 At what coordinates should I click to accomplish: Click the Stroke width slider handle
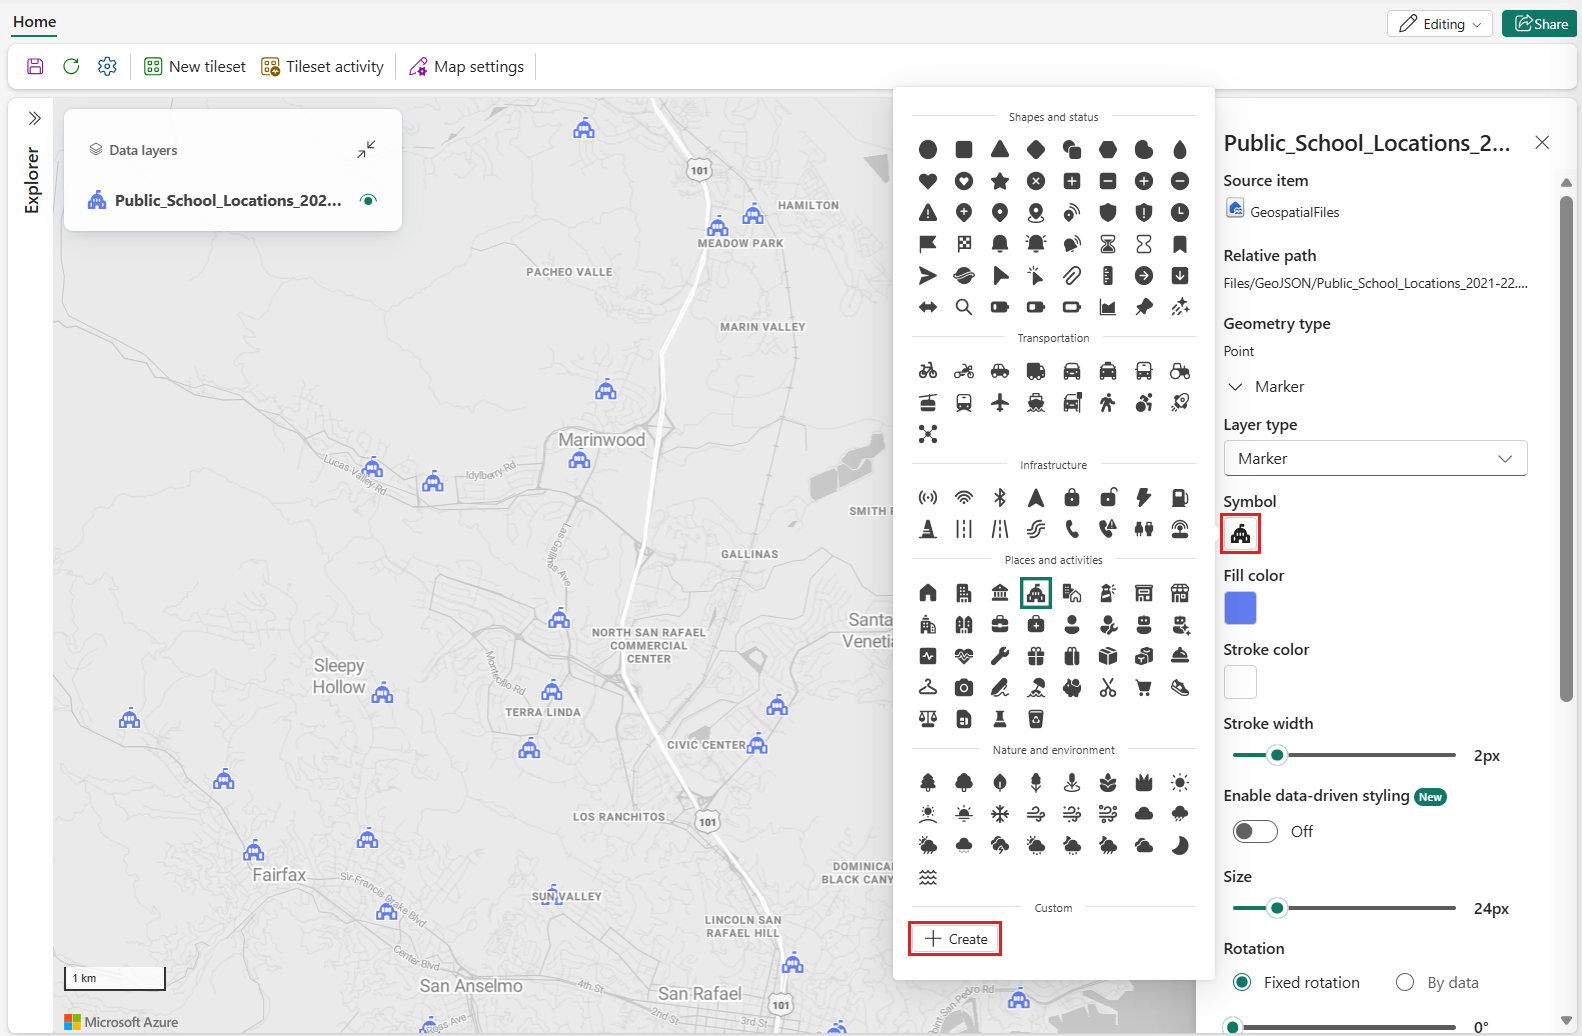1277,755
